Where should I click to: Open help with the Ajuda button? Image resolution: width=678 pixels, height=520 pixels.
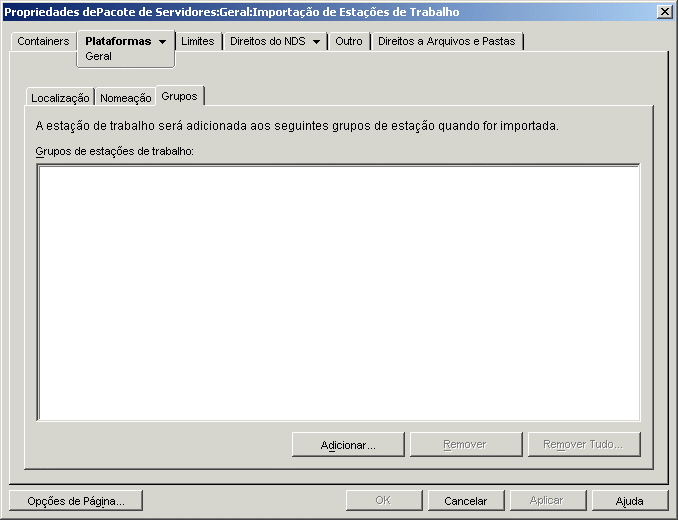630,501
